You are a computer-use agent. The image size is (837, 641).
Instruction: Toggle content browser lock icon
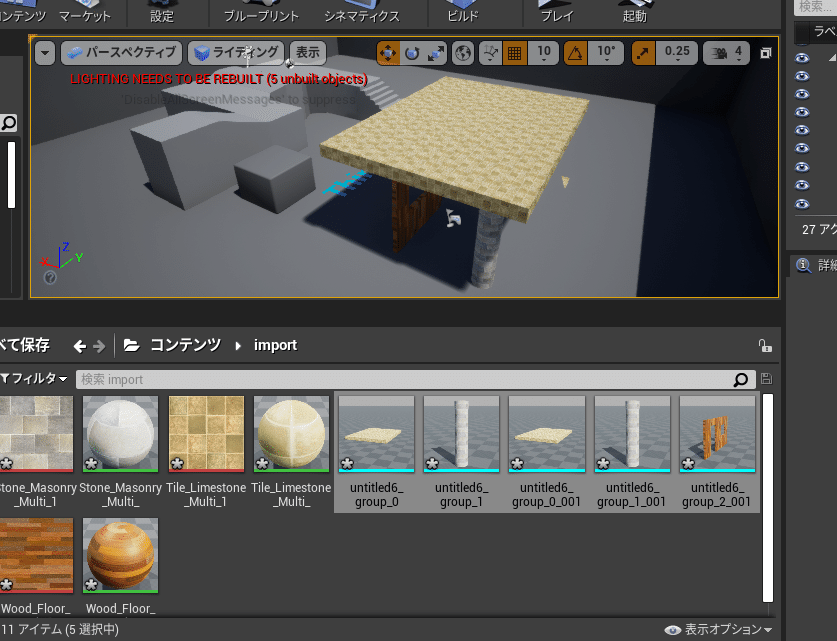[x=765, y=346]
